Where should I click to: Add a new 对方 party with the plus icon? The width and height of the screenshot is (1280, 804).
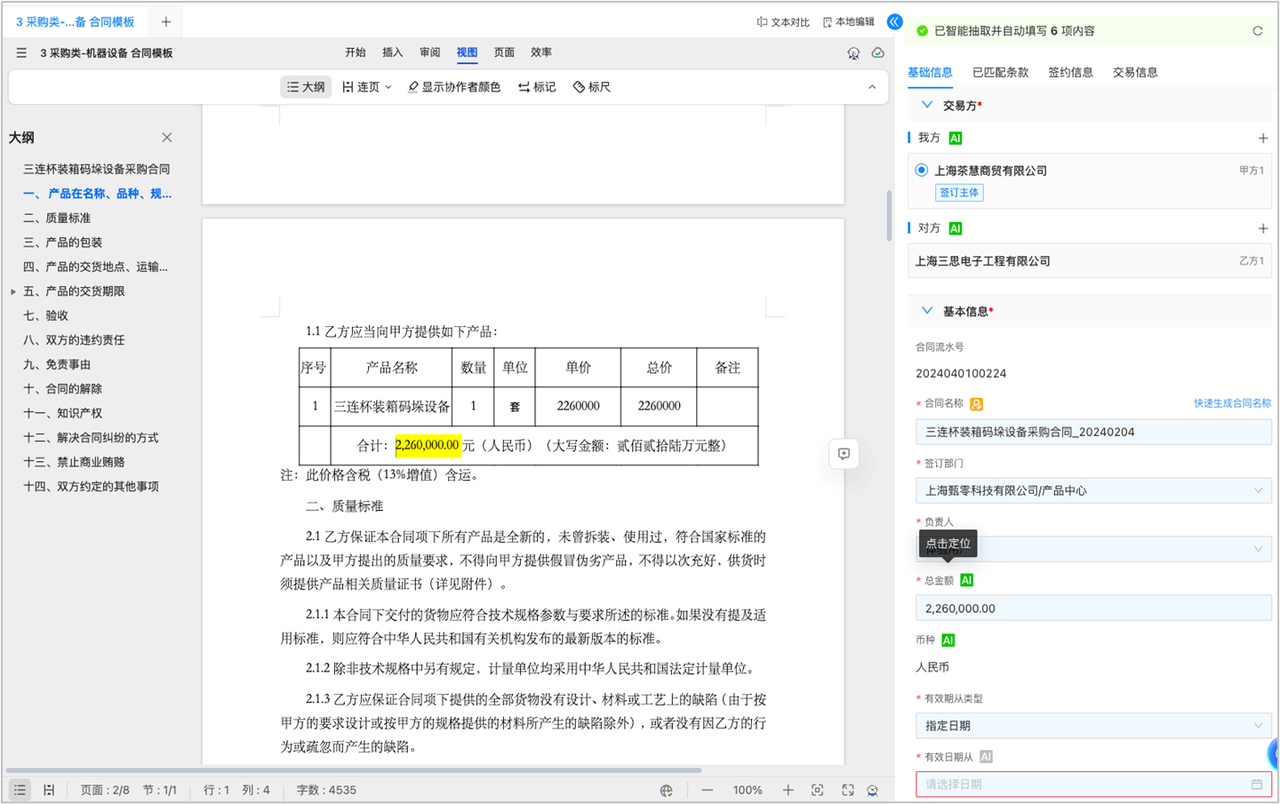1263,228
